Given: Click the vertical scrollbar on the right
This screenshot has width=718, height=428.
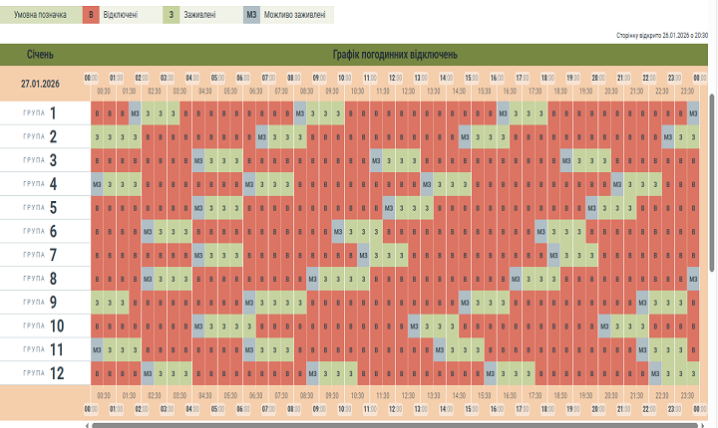Looking at the screenshot, I should (x=712, y=180).
